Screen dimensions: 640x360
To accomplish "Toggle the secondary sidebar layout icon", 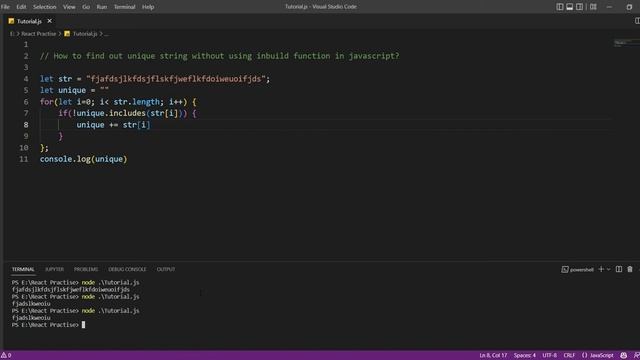I will [579, 7].
